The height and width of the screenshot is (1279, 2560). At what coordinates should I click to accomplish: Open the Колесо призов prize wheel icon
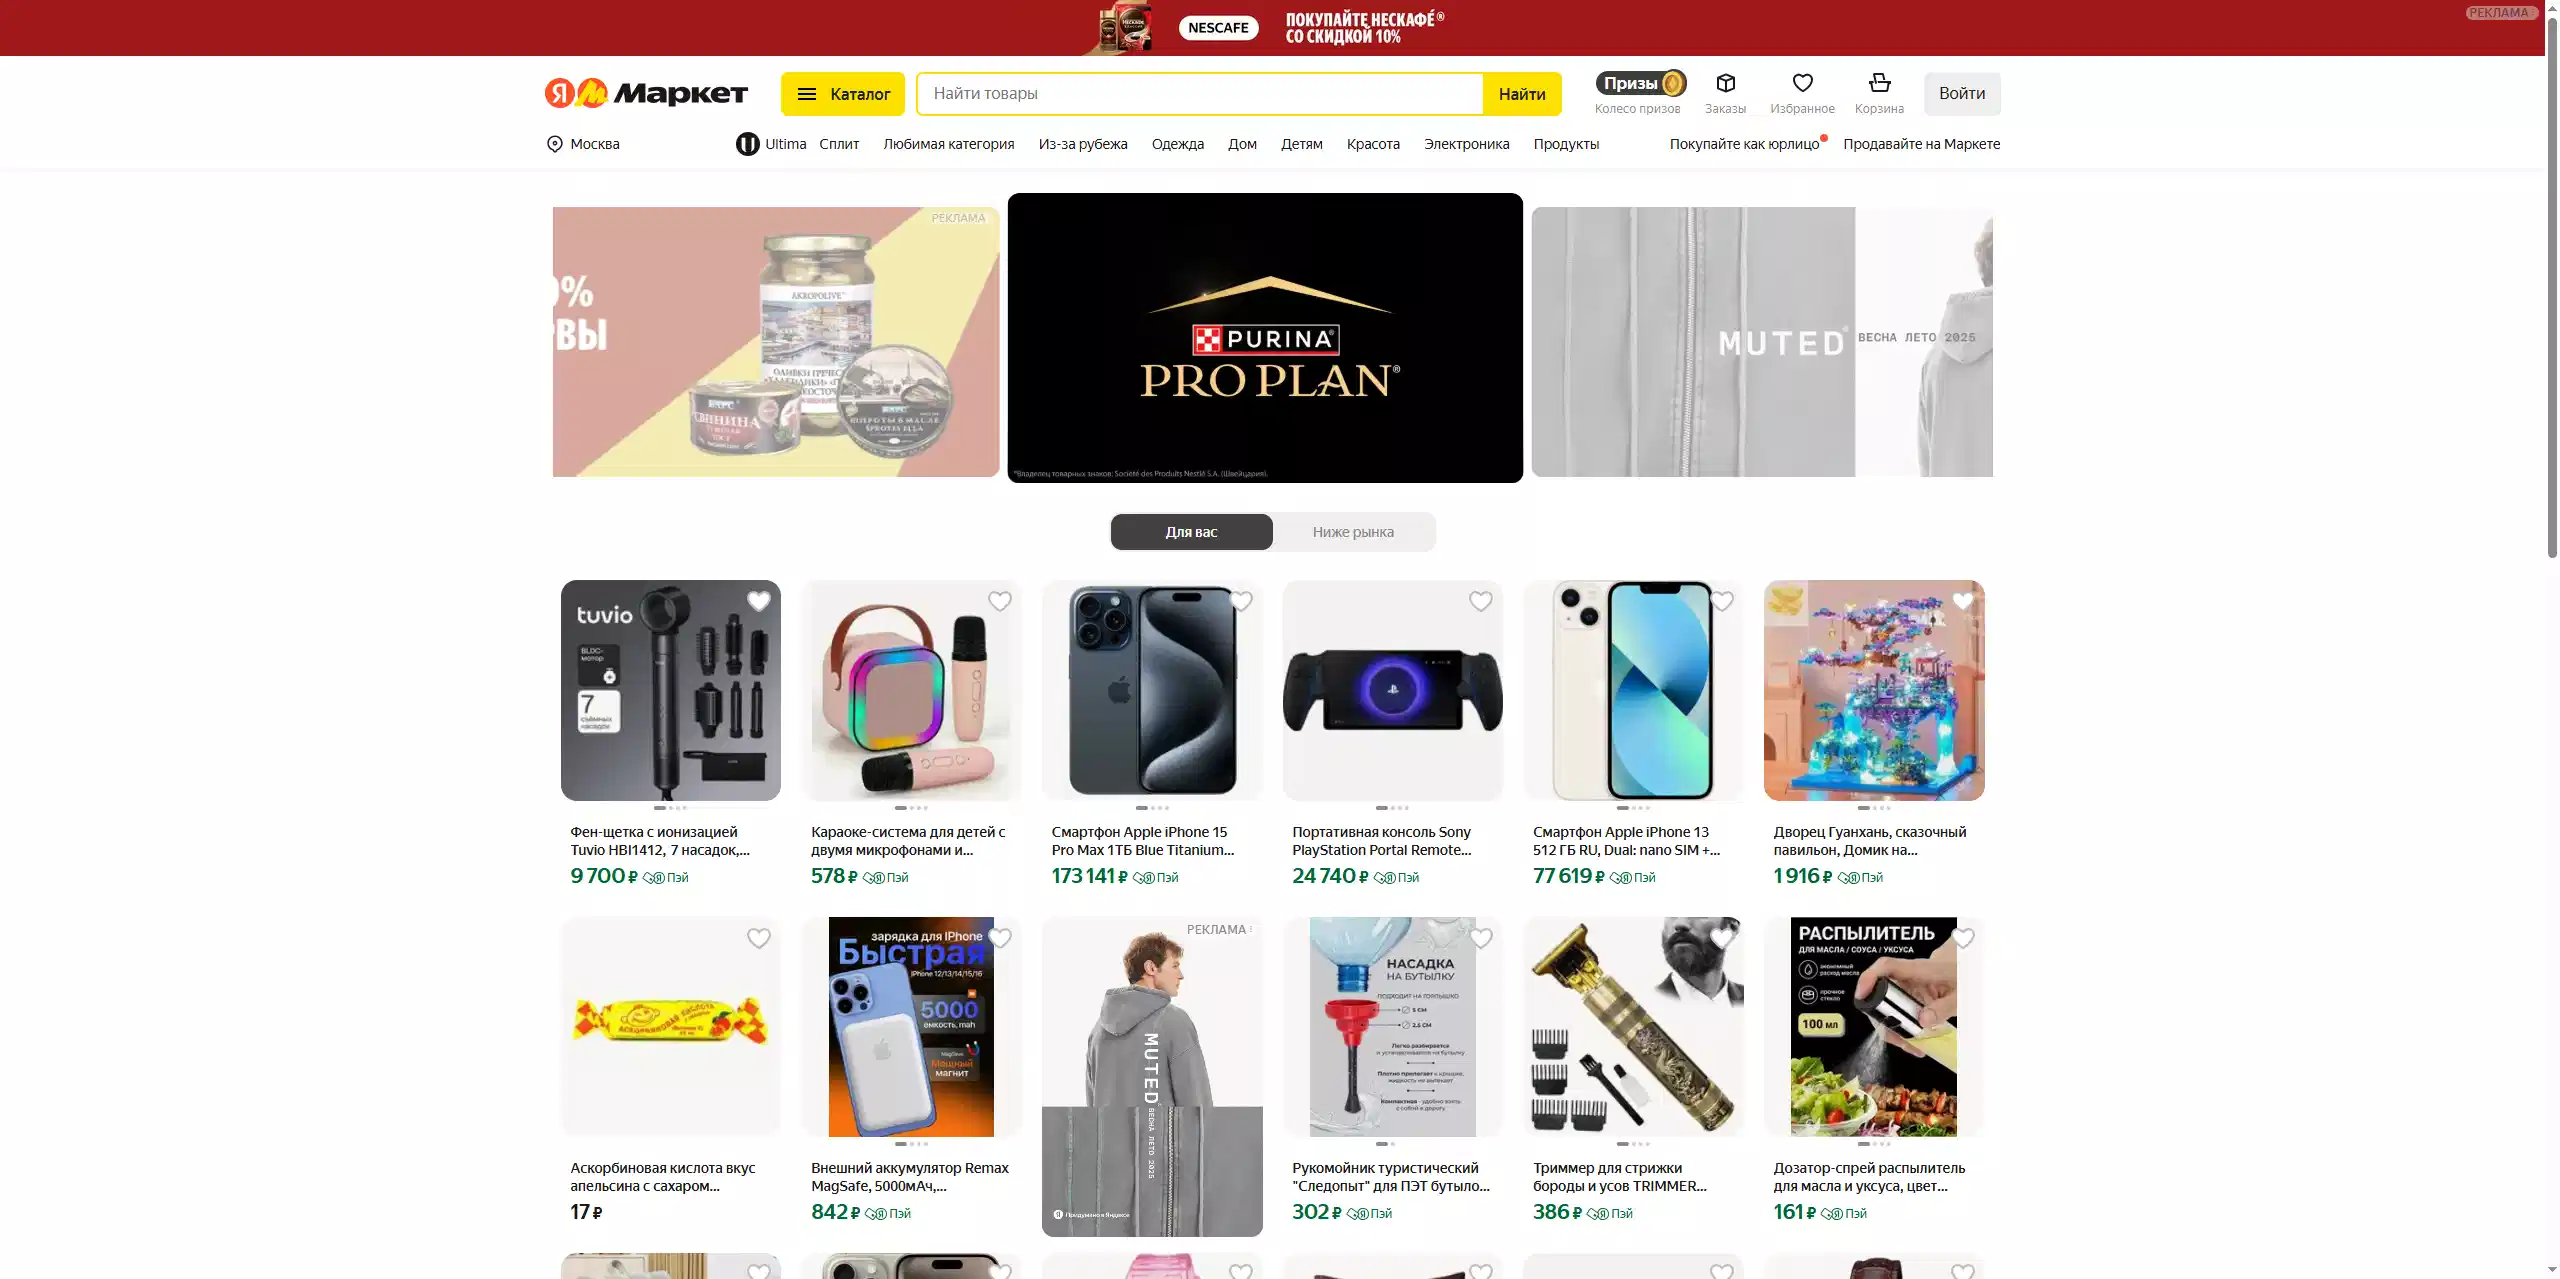[x=1640, y=83]
